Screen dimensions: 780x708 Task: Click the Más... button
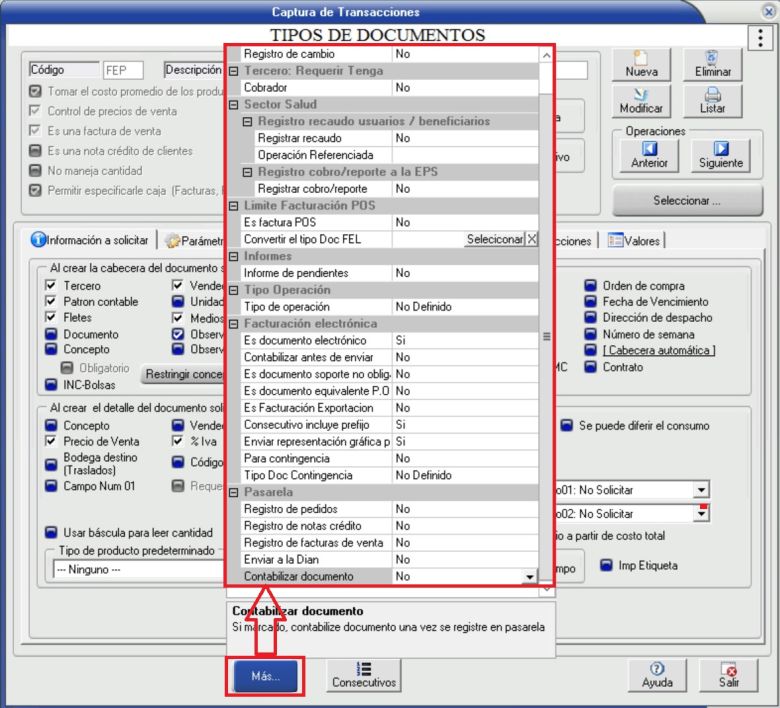(265, 676)
